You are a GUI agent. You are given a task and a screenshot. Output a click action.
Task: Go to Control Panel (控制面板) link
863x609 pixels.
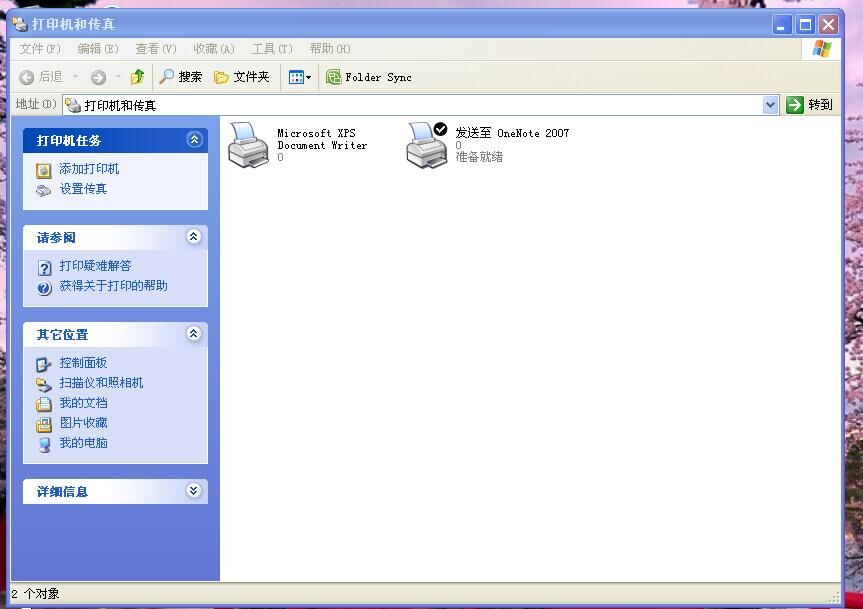click(83, 363)
